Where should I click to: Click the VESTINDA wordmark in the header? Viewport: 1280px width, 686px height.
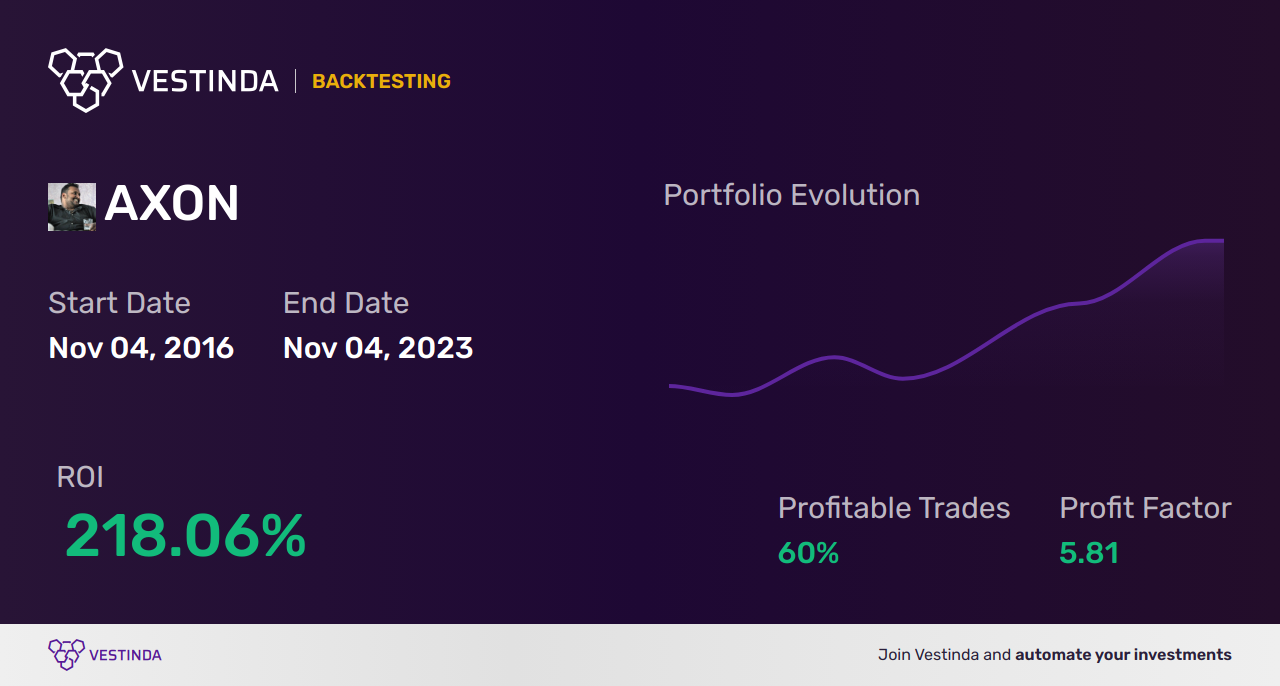point(205,81)
